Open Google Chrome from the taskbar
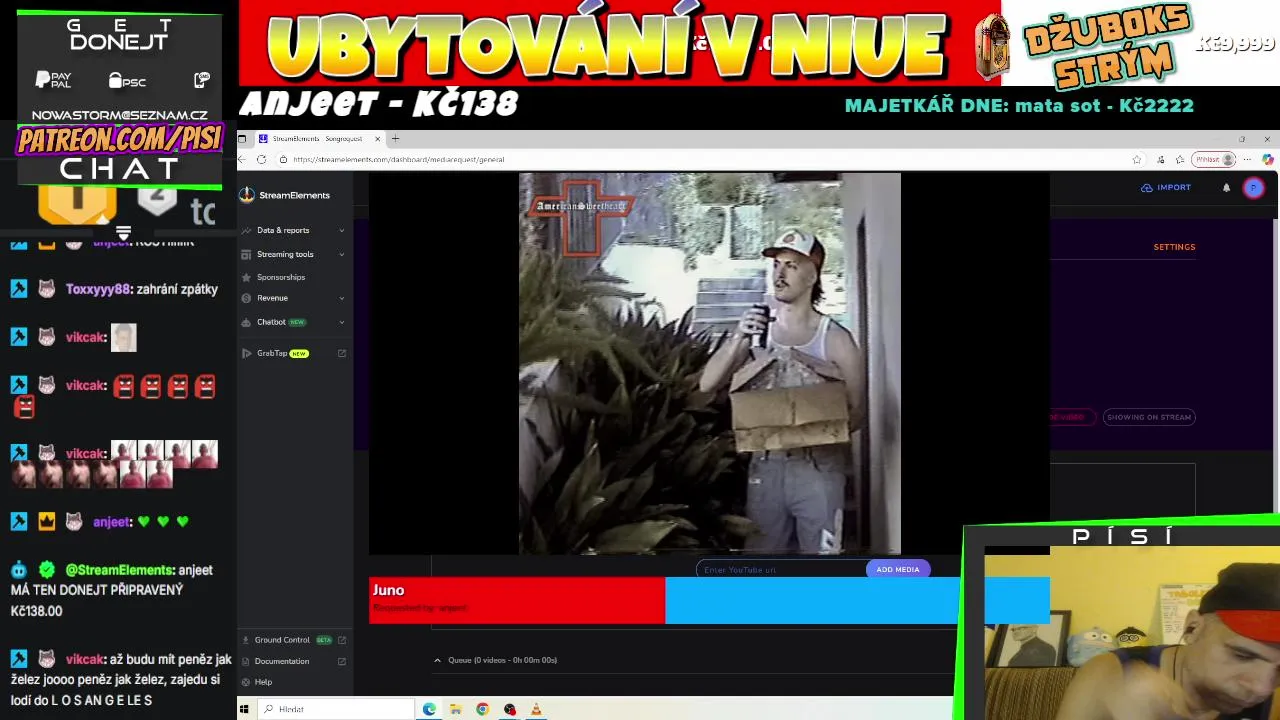 pos(482,709)
